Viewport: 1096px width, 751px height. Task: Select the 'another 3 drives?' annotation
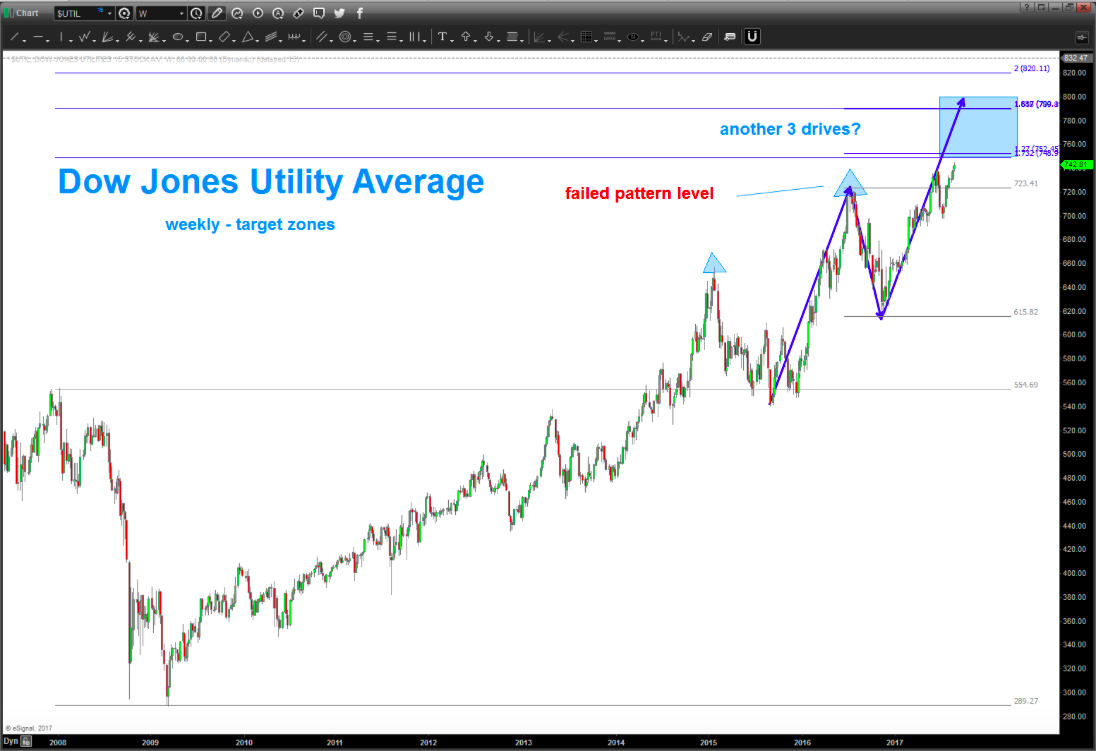click(x=790, y=129)
